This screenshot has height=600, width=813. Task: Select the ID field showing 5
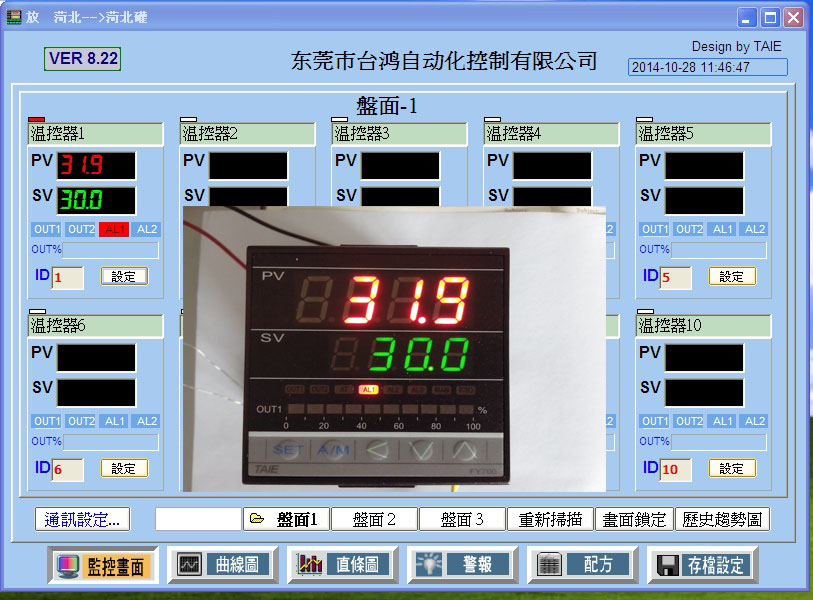click(x=676, y=277)
